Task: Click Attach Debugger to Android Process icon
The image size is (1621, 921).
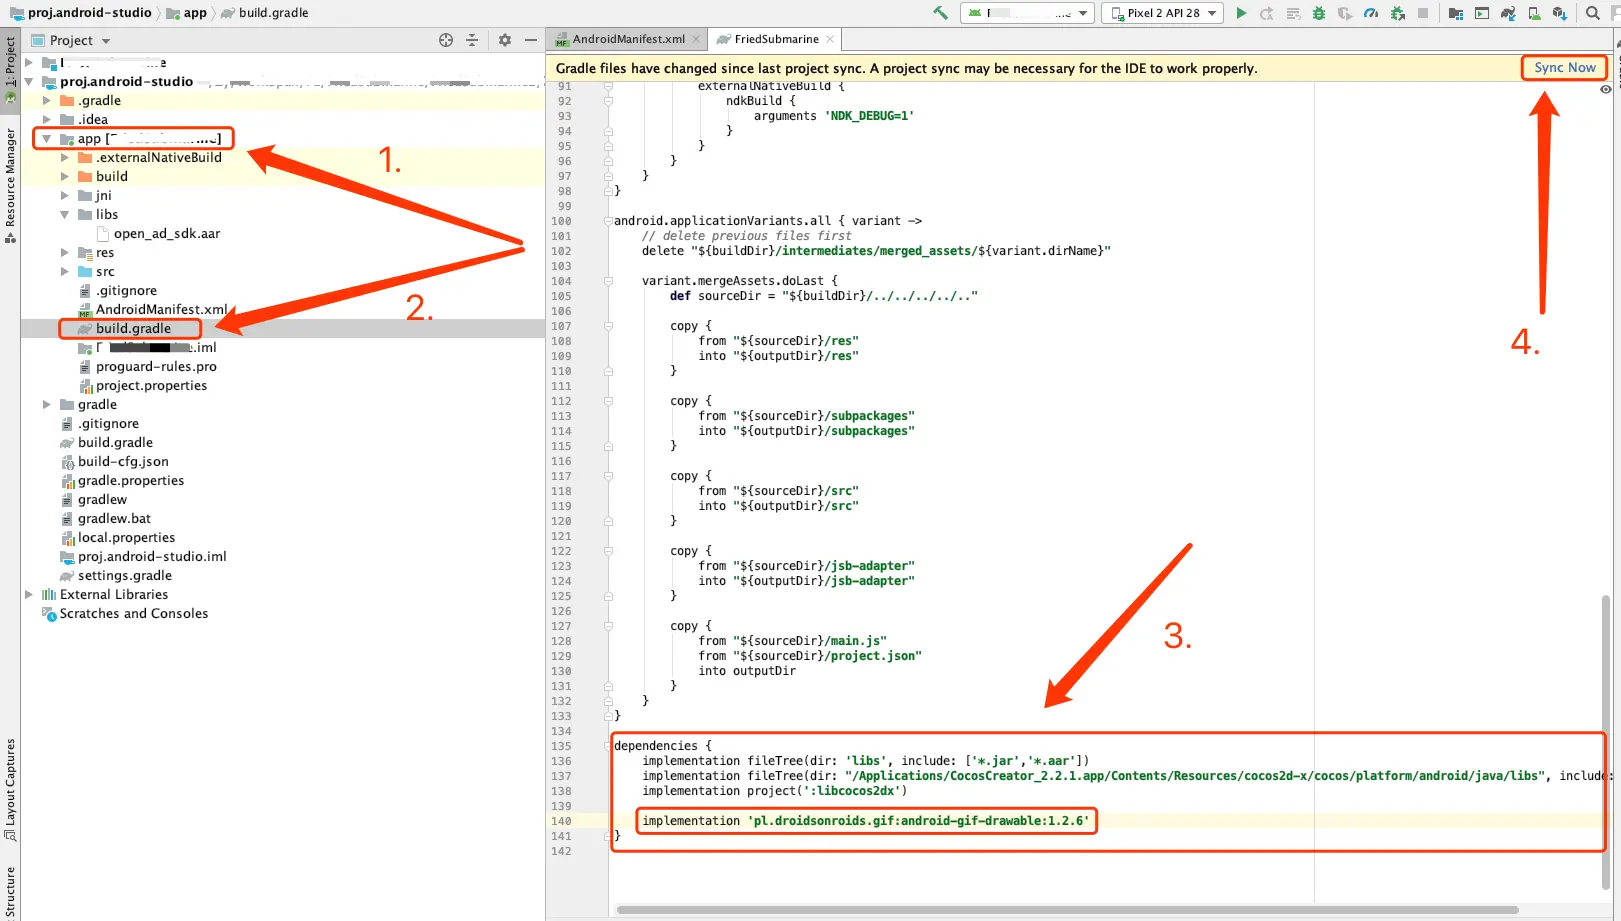Action: coord(1397,13)
